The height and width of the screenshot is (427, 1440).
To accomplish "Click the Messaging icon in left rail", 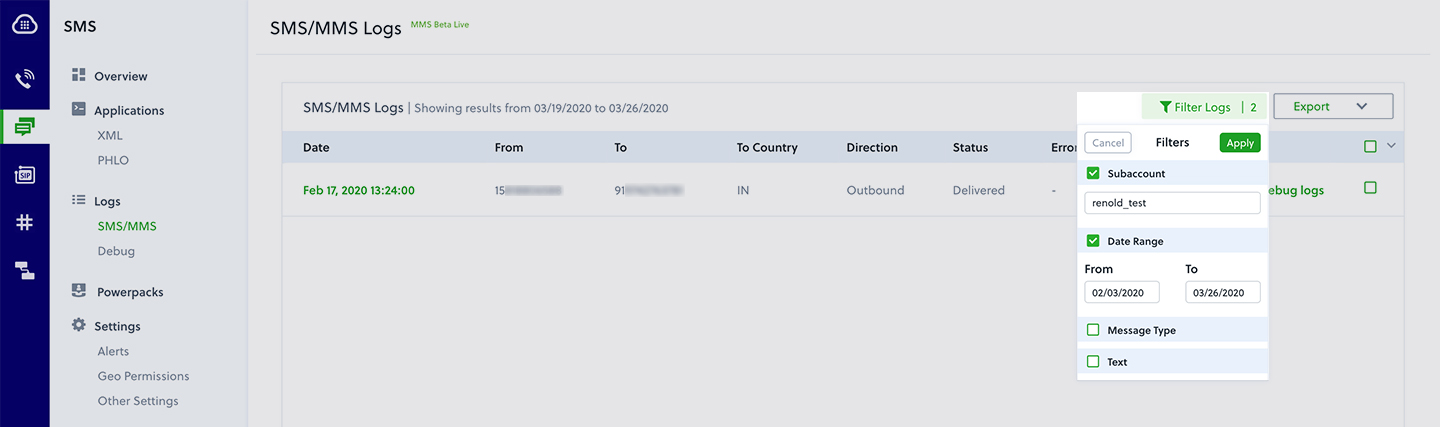I will (25, 127).
